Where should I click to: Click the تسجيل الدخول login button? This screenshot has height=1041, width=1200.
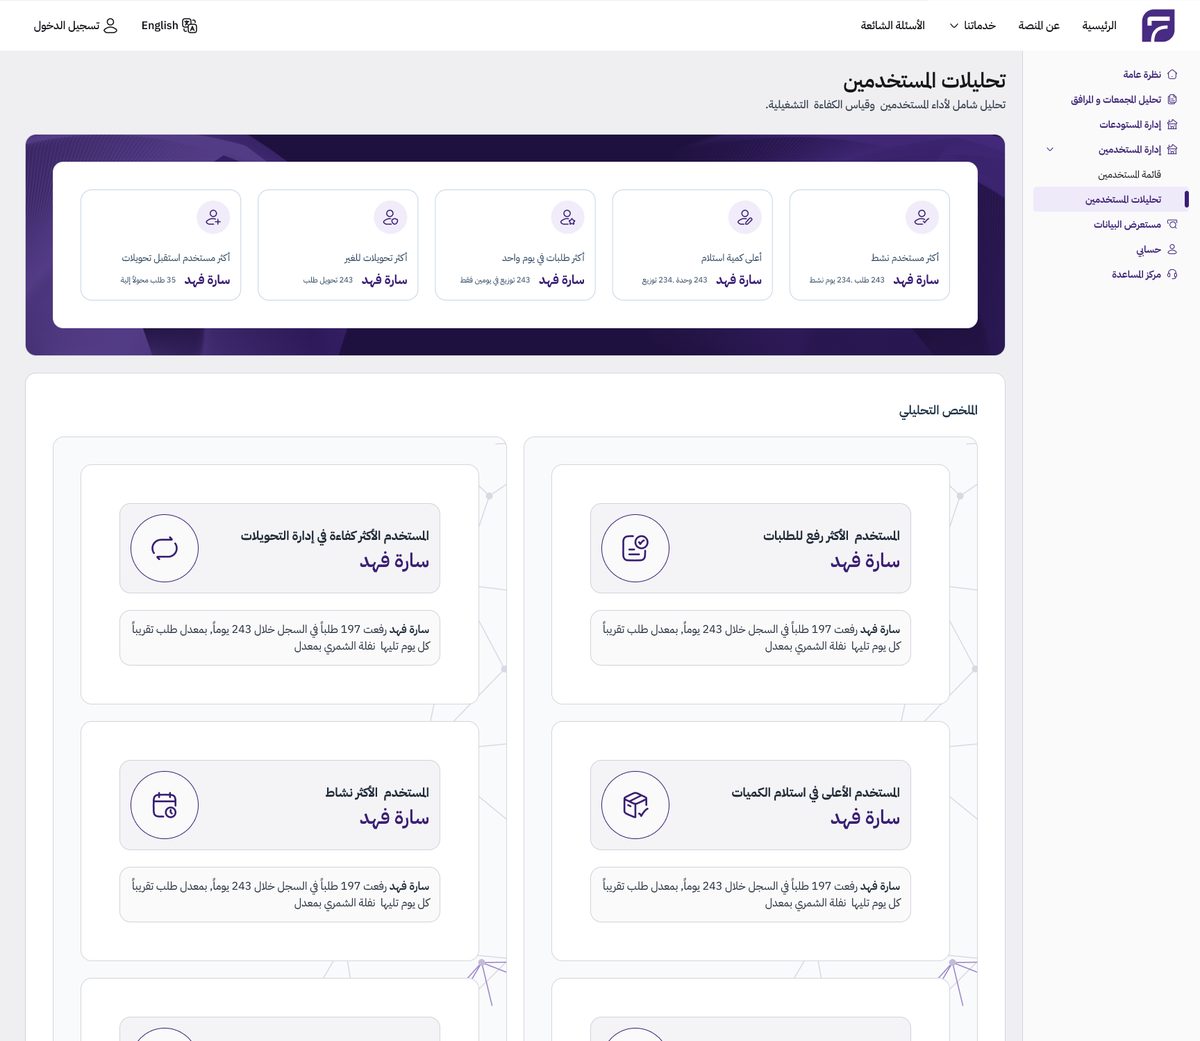pyautogui.click(x=76, y=26)
